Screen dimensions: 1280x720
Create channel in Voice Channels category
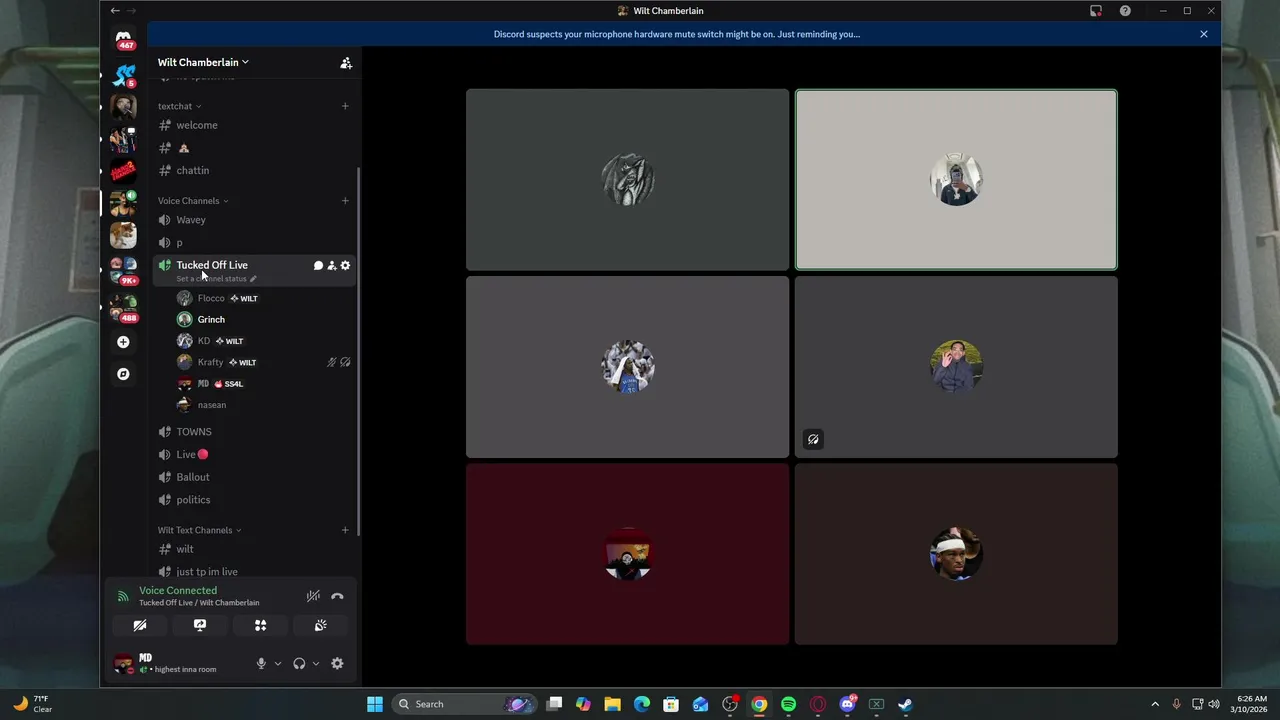click(345, 201)
